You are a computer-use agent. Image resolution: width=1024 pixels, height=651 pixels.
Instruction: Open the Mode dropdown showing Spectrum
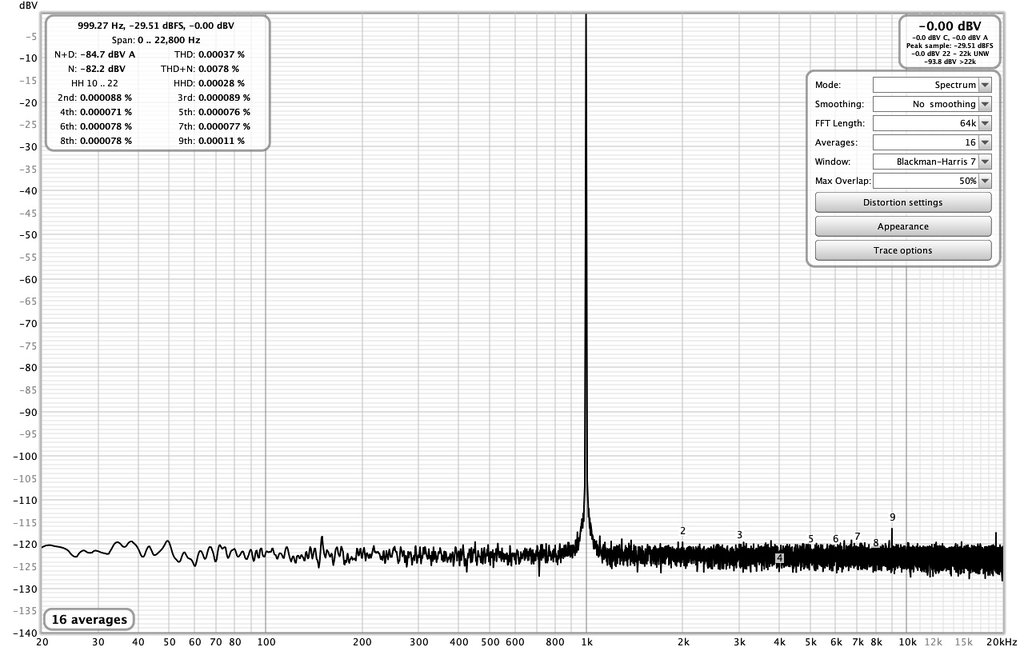[x=932, y=85]
